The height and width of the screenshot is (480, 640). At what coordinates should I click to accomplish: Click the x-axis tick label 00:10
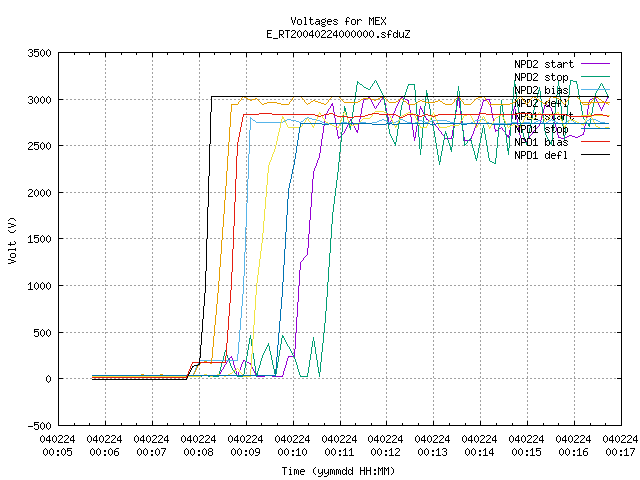point(292,453)
